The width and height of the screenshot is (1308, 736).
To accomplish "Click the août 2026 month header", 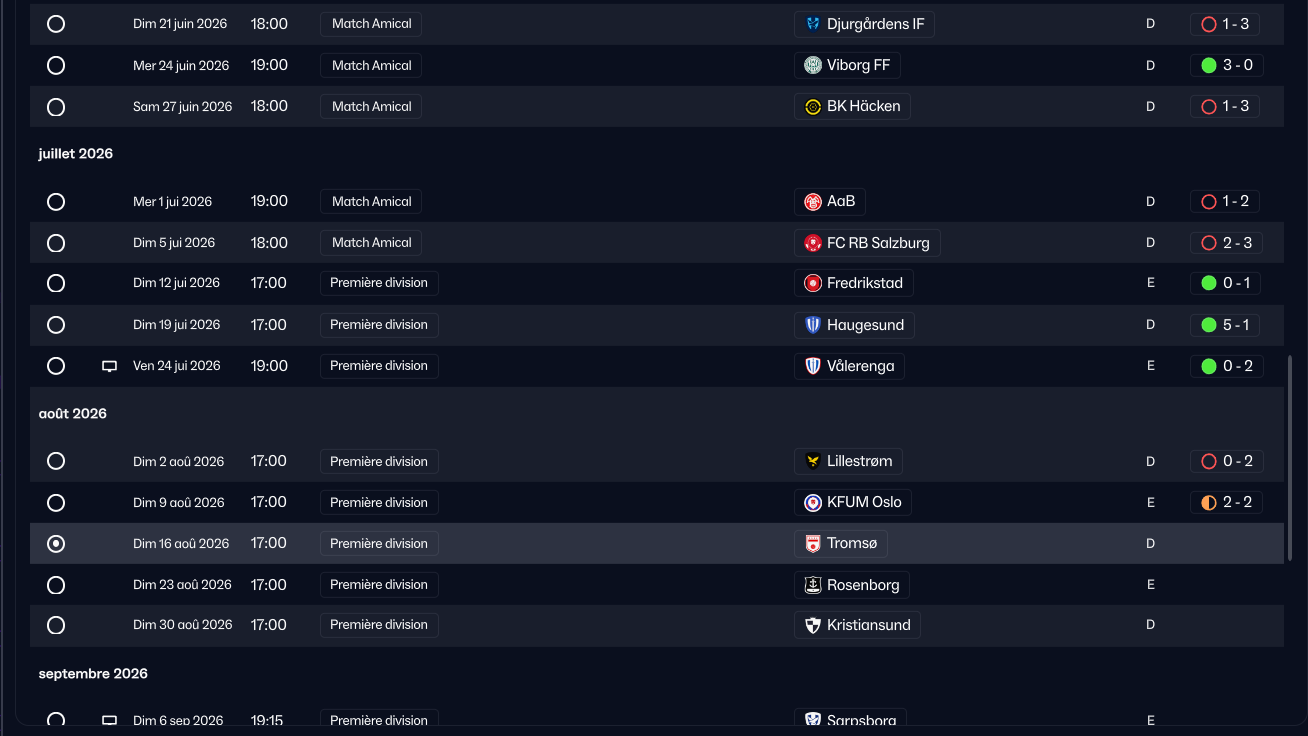I will pos(73,414).
